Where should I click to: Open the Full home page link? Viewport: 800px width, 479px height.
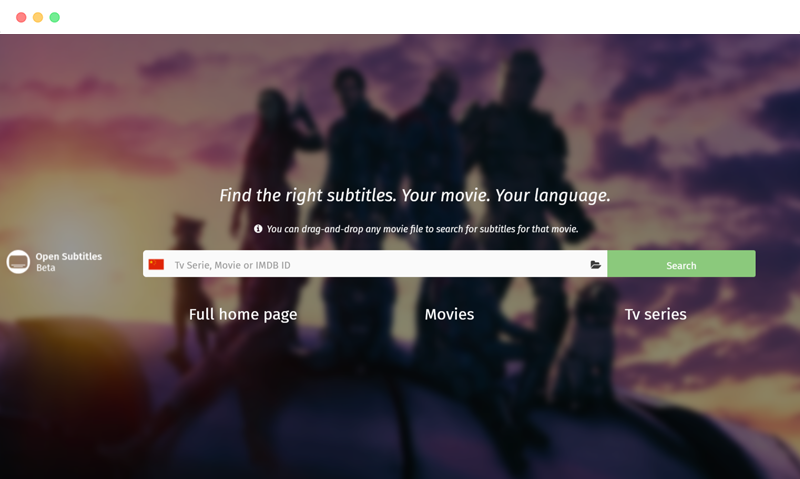pos(243,314)
